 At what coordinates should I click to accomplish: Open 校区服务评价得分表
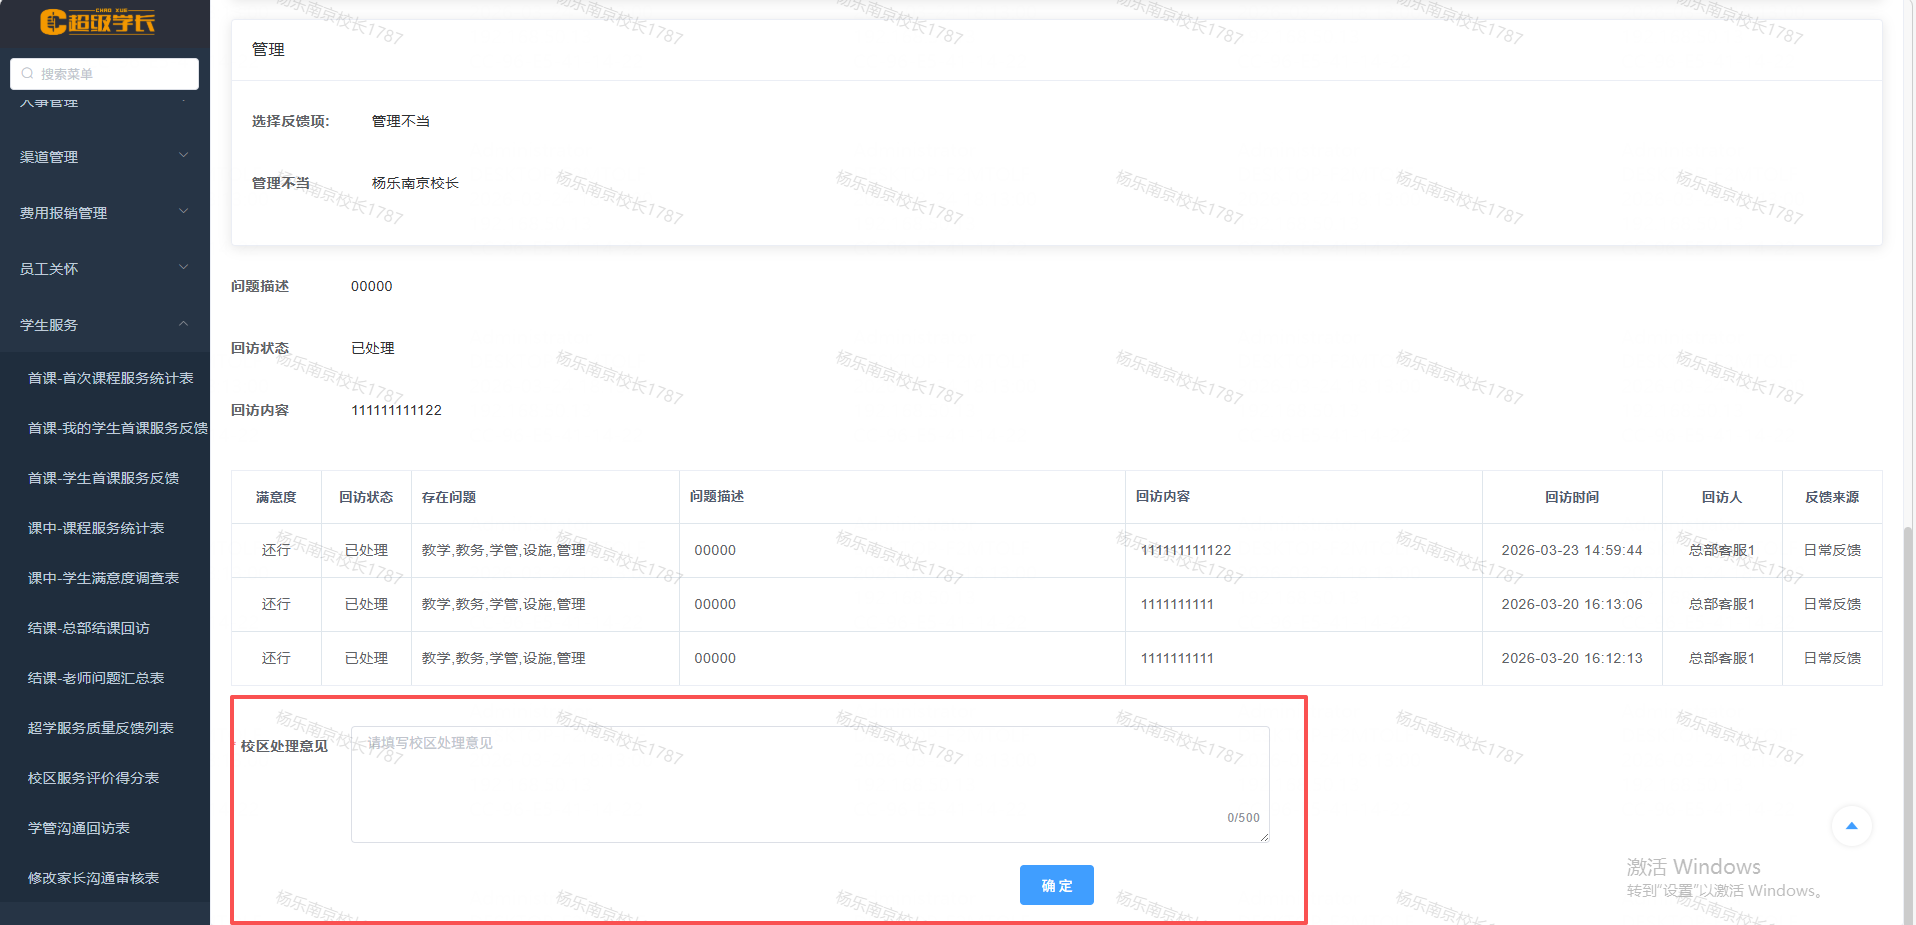(93, 778)
